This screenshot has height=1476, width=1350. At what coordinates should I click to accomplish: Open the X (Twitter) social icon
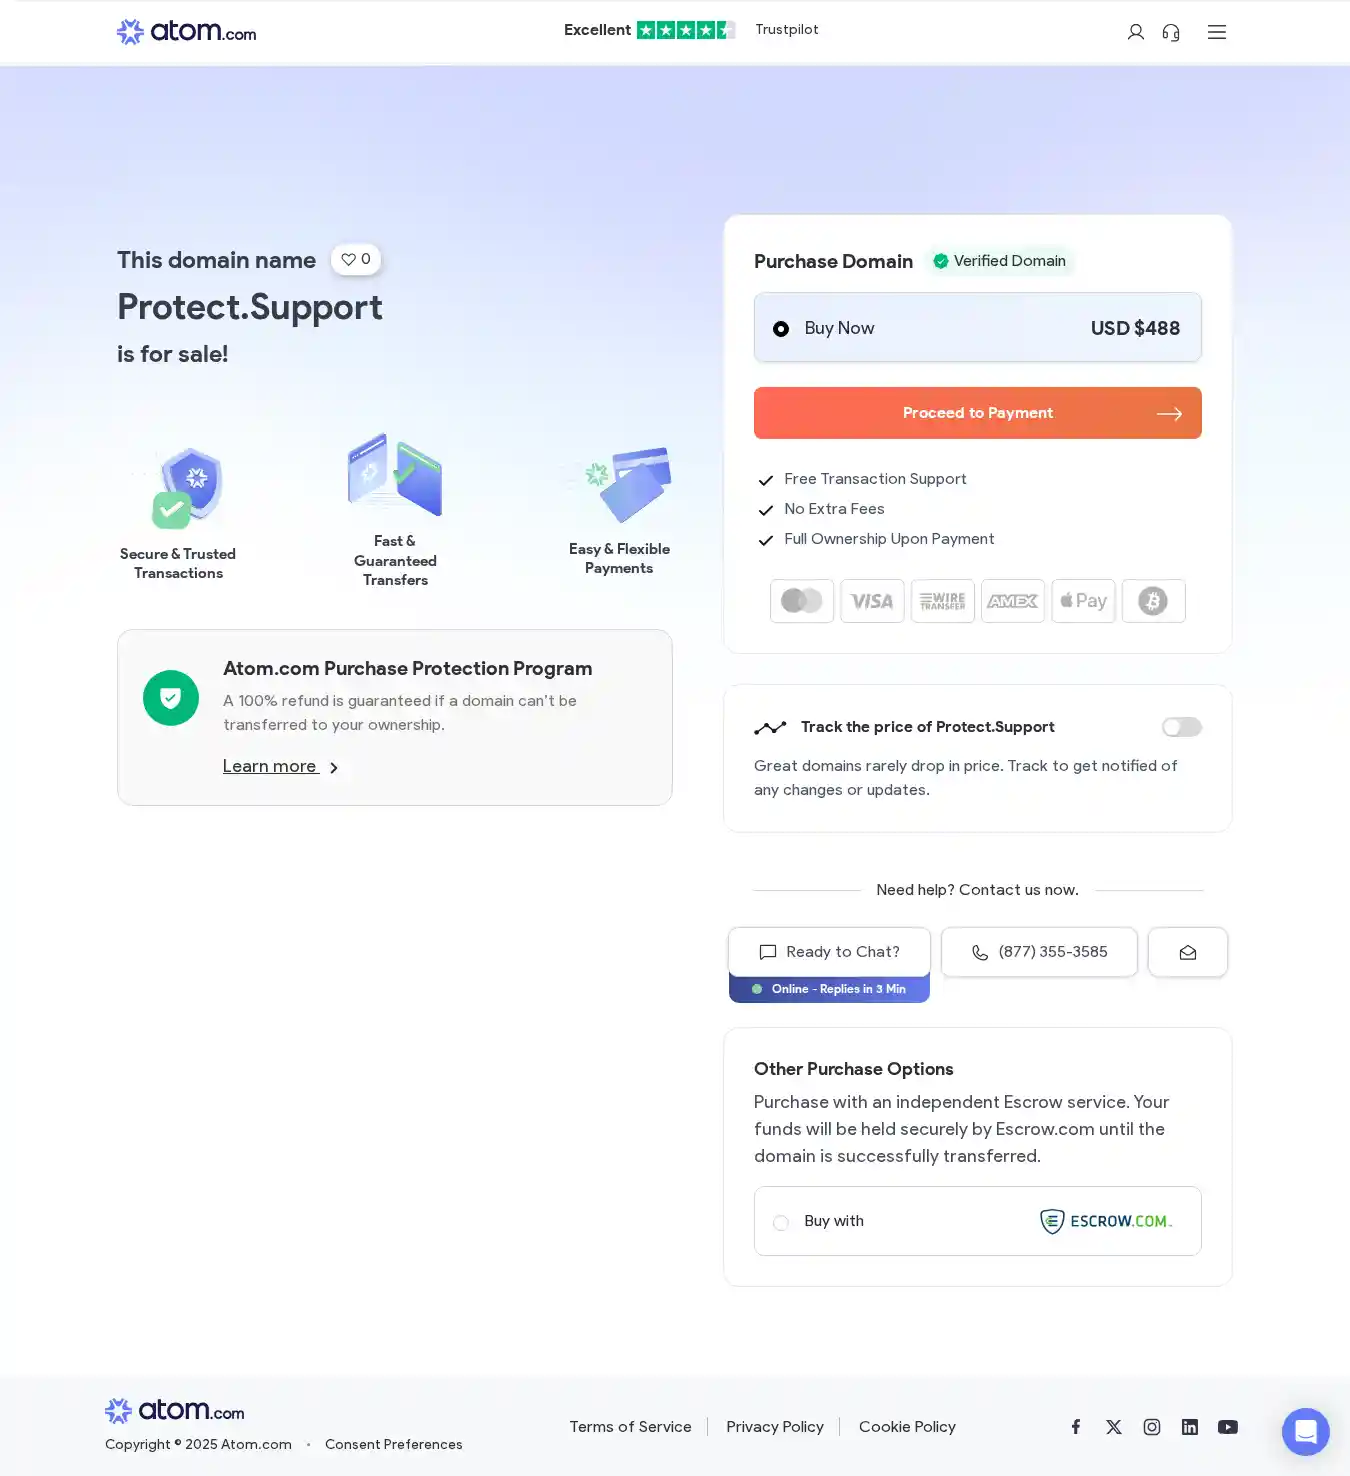coord(1114,1427)
